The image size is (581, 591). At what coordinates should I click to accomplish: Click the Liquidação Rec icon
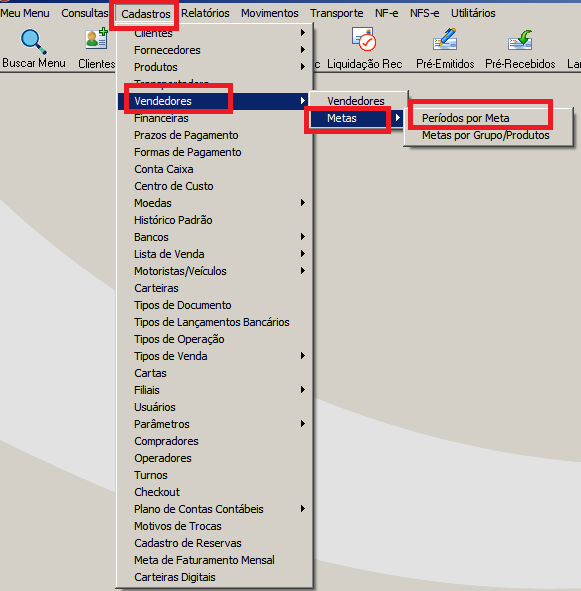[x=364, y=38]
